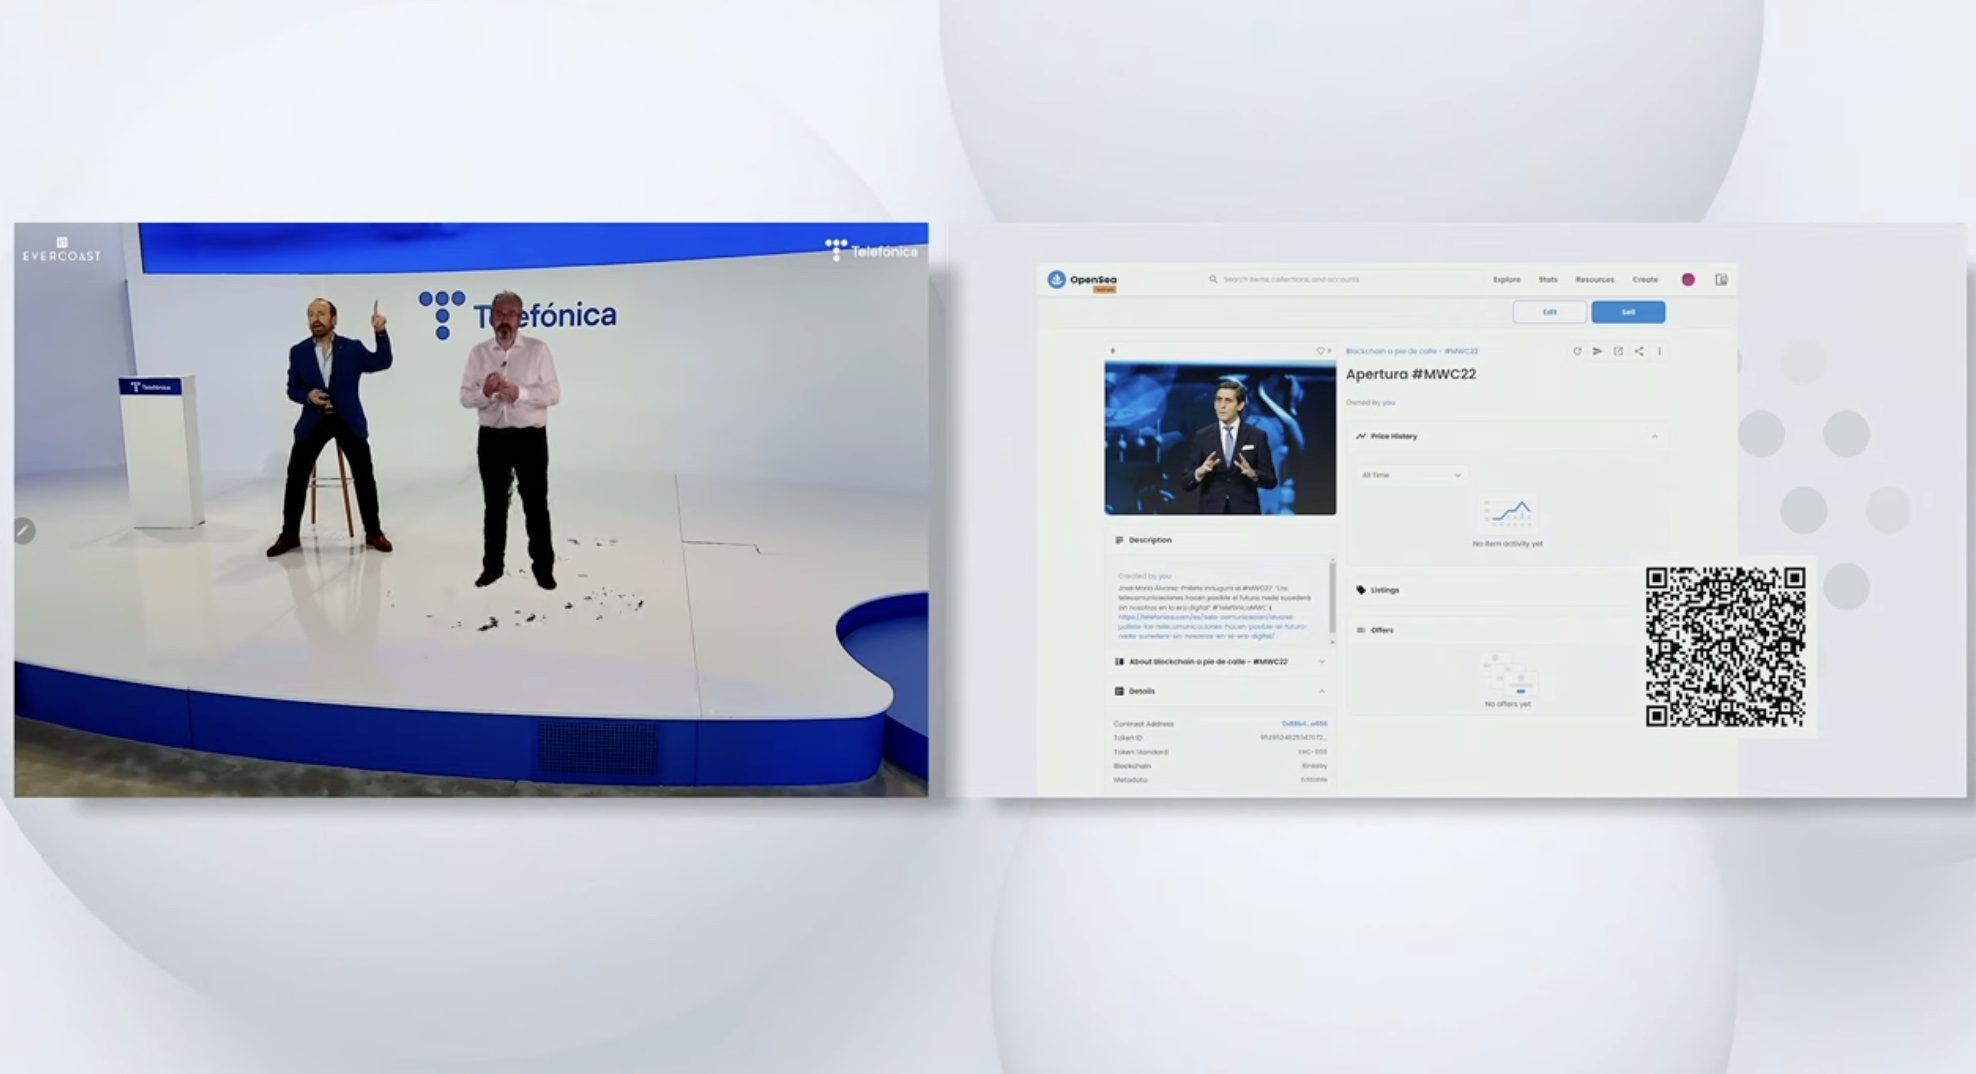Click the search magnifier icon in OpenSea
Image resolution: width=1976 pixels, height=1074 pixels.
click(x=1213, y=280)
